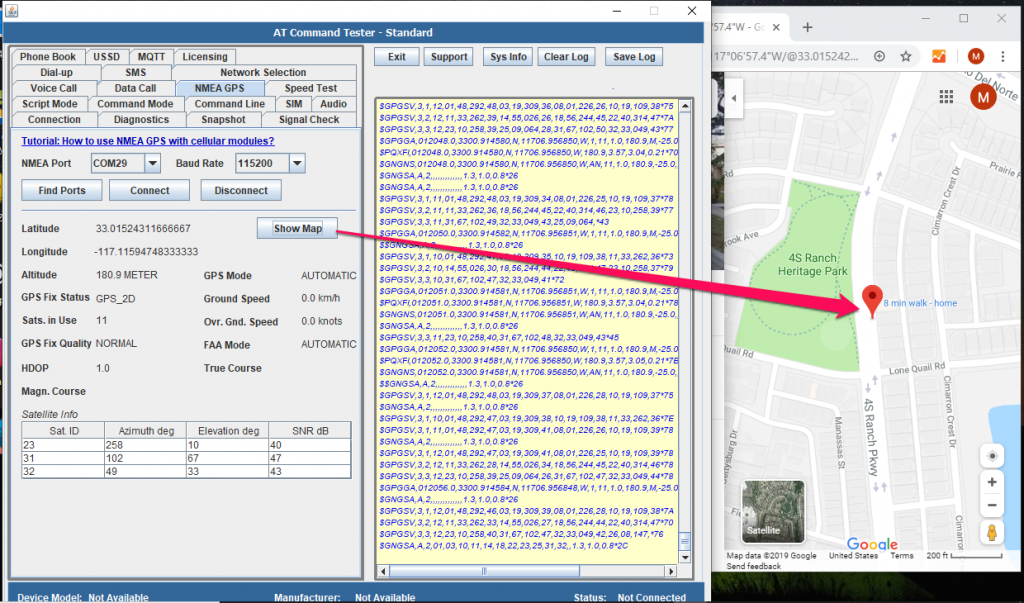Go to the Network Selection tab

click(263, 73)
